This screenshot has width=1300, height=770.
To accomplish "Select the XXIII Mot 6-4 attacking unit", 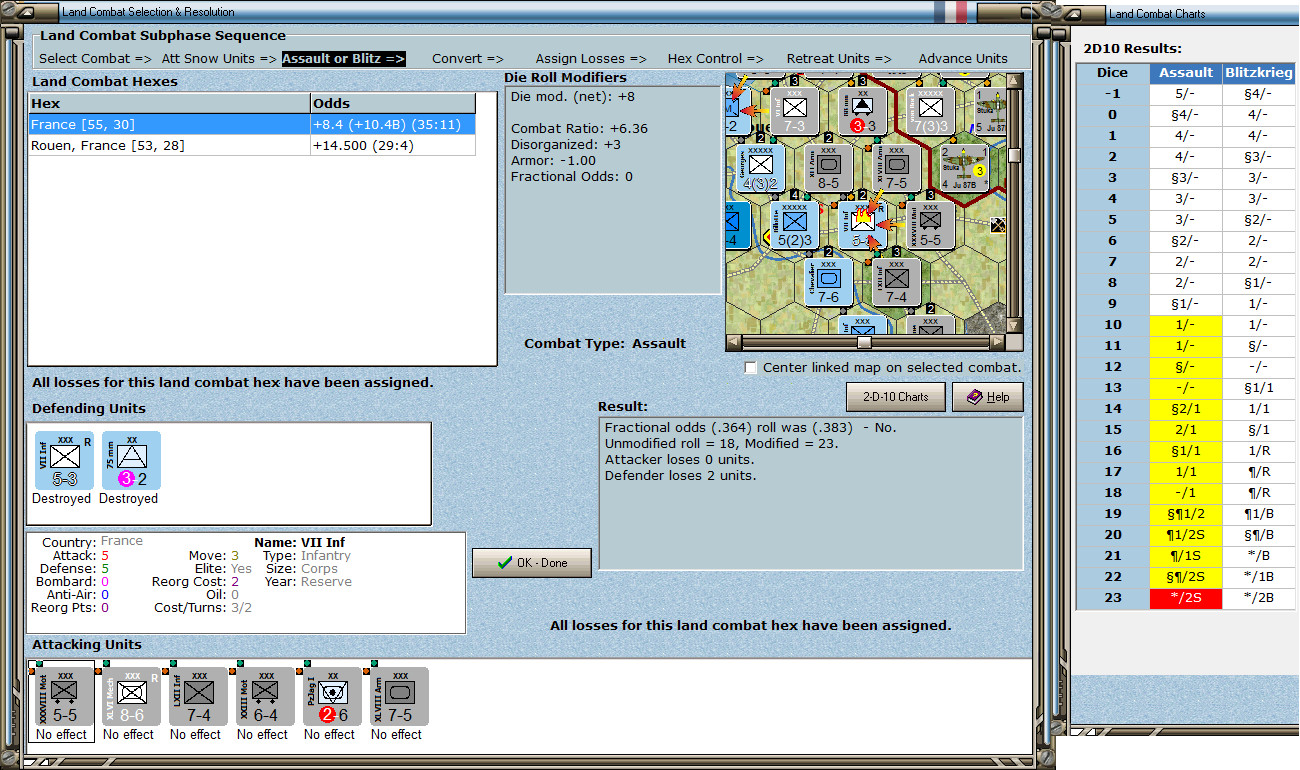I will coord(266,696).
